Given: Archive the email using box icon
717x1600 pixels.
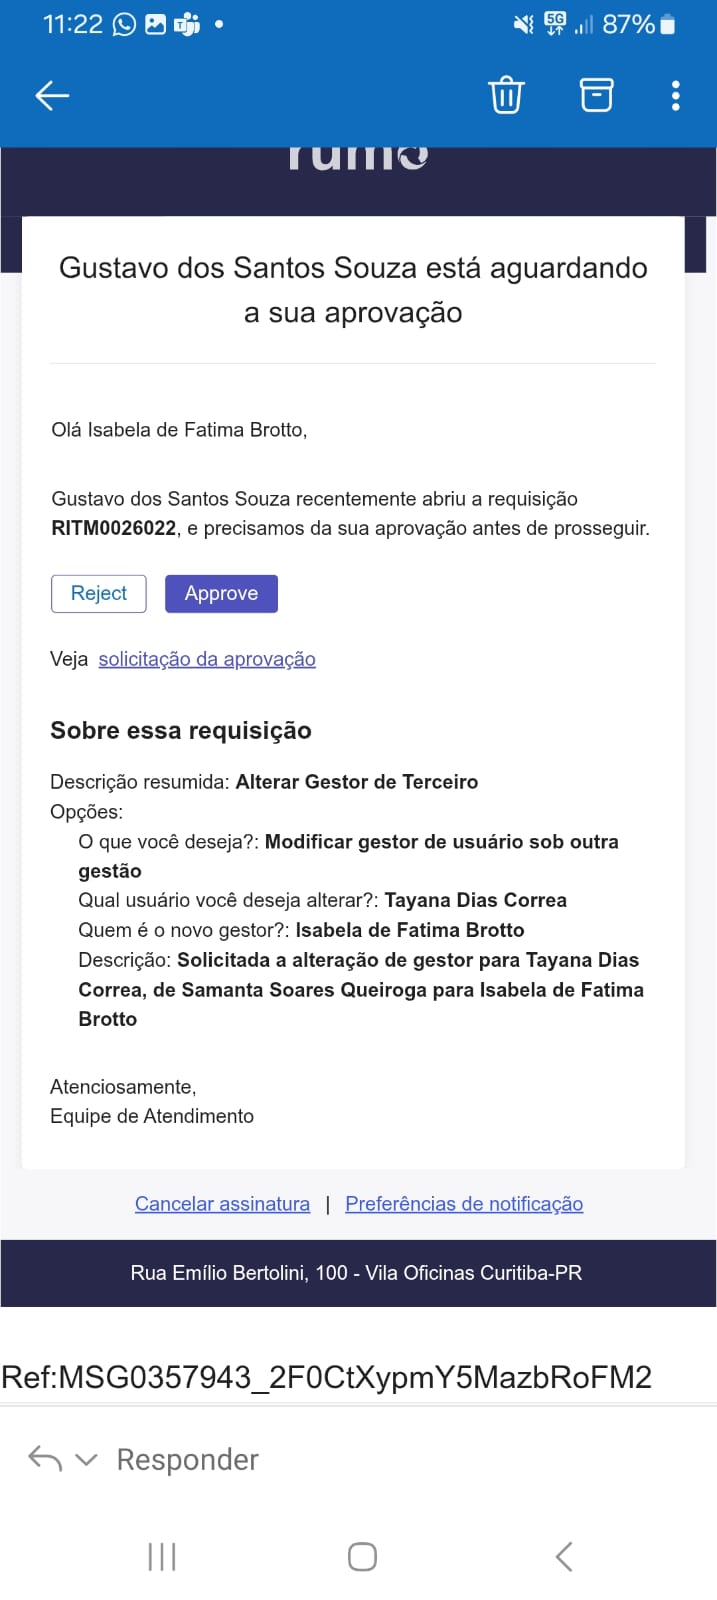Looking at the screenshot, I should [x=596, y=95].
